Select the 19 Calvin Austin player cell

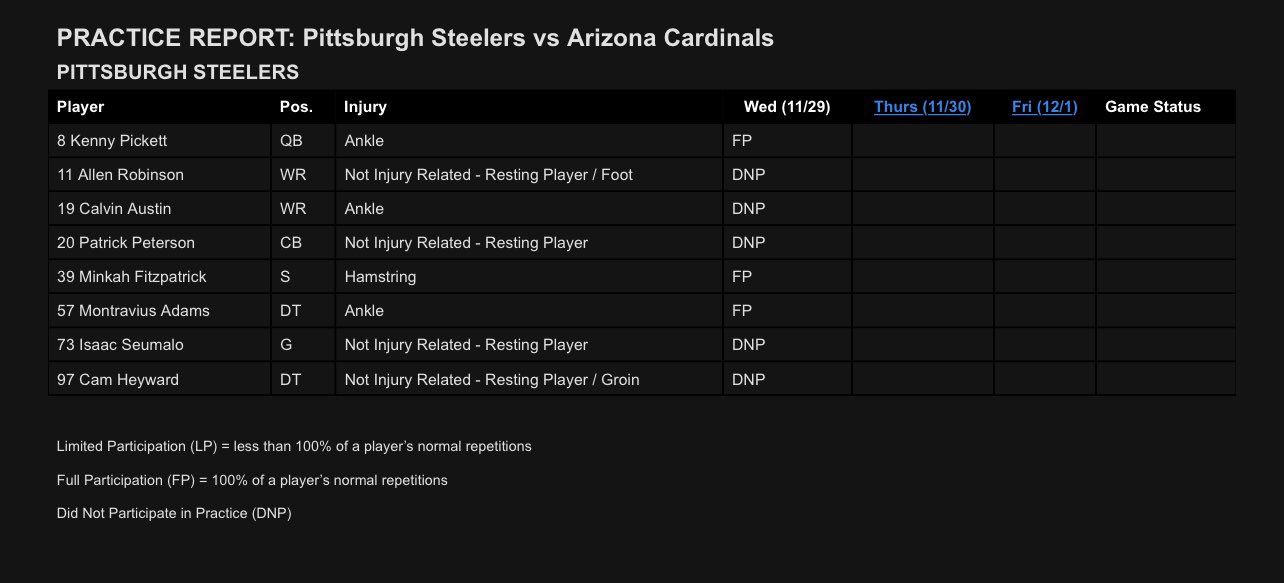coord(160,209)
